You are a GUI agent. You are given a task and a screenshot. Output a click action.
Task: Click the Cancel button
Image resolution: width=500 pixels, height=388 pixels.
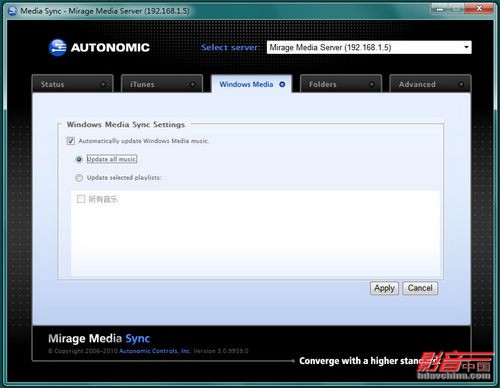coord(420,288)
